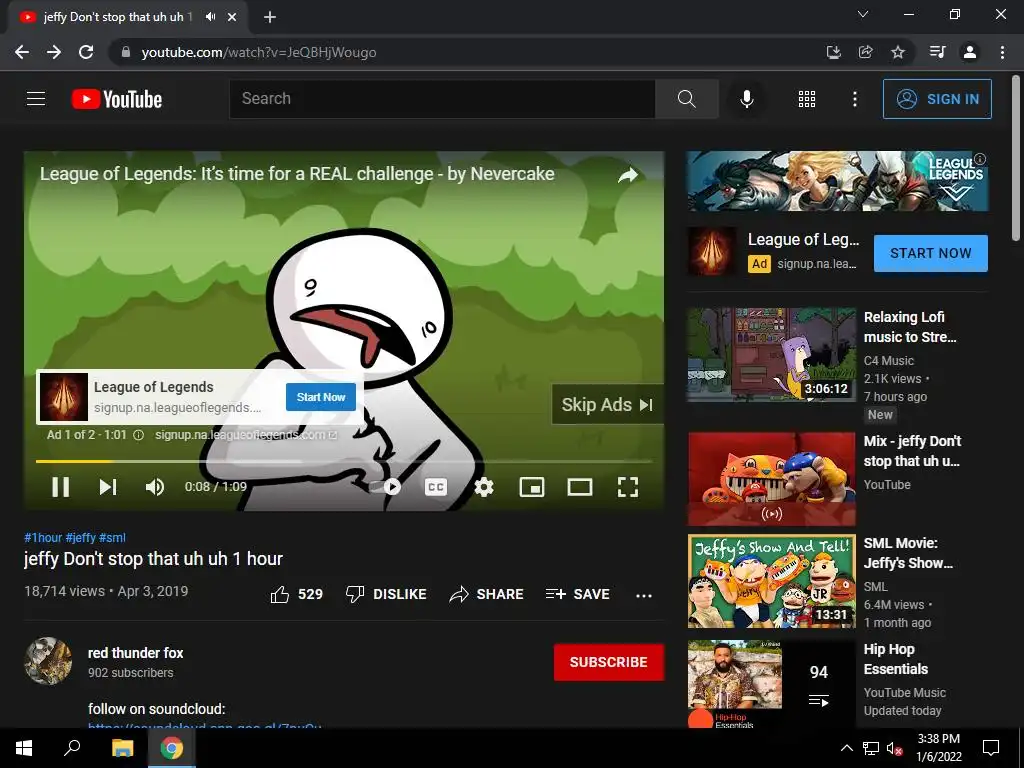The height and width of the screenshot is (768, 1024).
Task: Open the YouTube hamburger guide menu
Action: 36,99
